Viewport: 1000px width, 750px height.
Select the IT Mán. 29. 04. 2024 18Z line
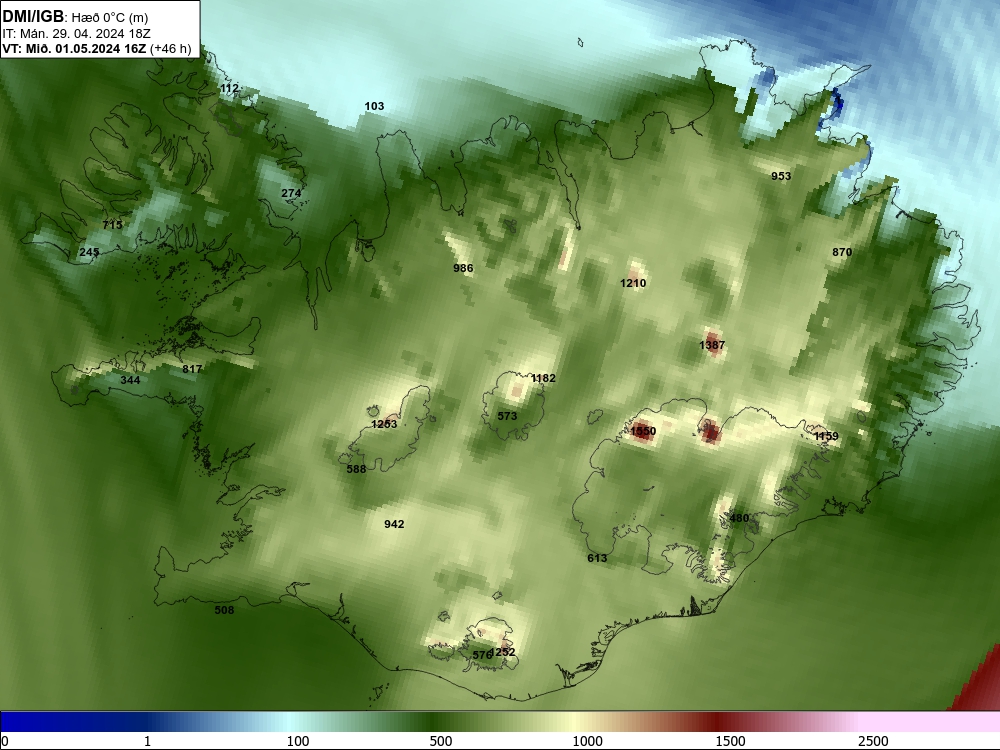pos(77,34)
